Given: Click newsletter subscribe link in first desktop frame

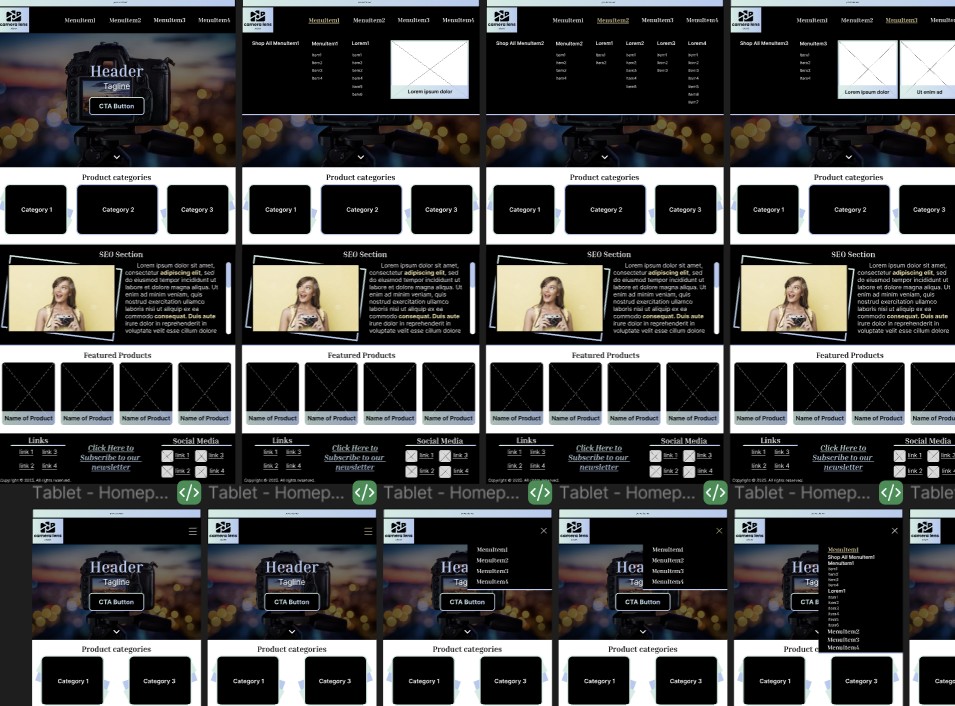Looking at the screenshot, I should tap(111, 457).
